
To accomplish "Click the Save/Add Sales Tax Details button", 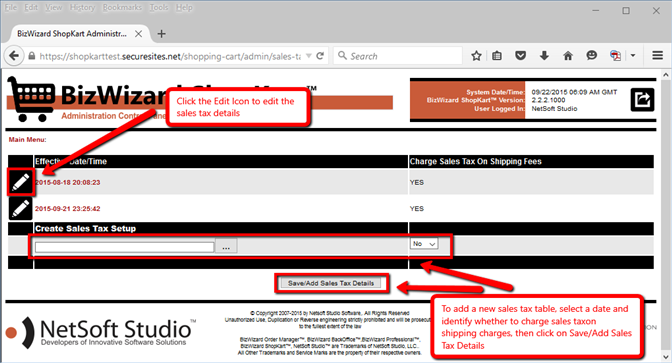I will point(331,283).
